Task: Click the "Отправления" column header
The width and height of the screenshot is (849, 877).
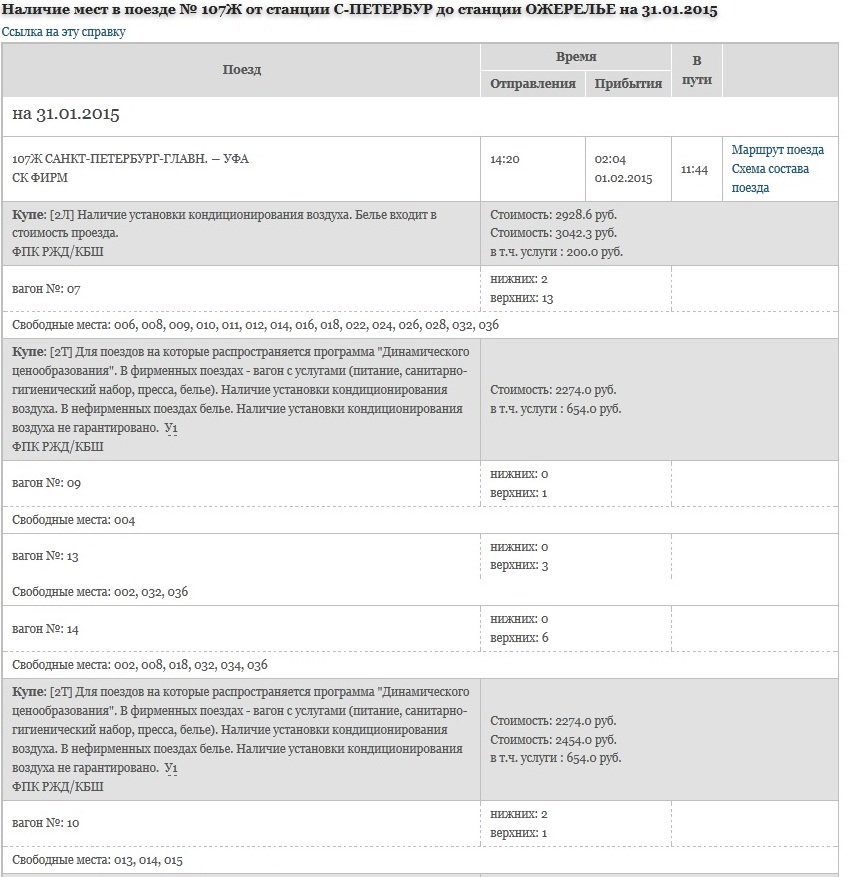Action: point(532,83)
